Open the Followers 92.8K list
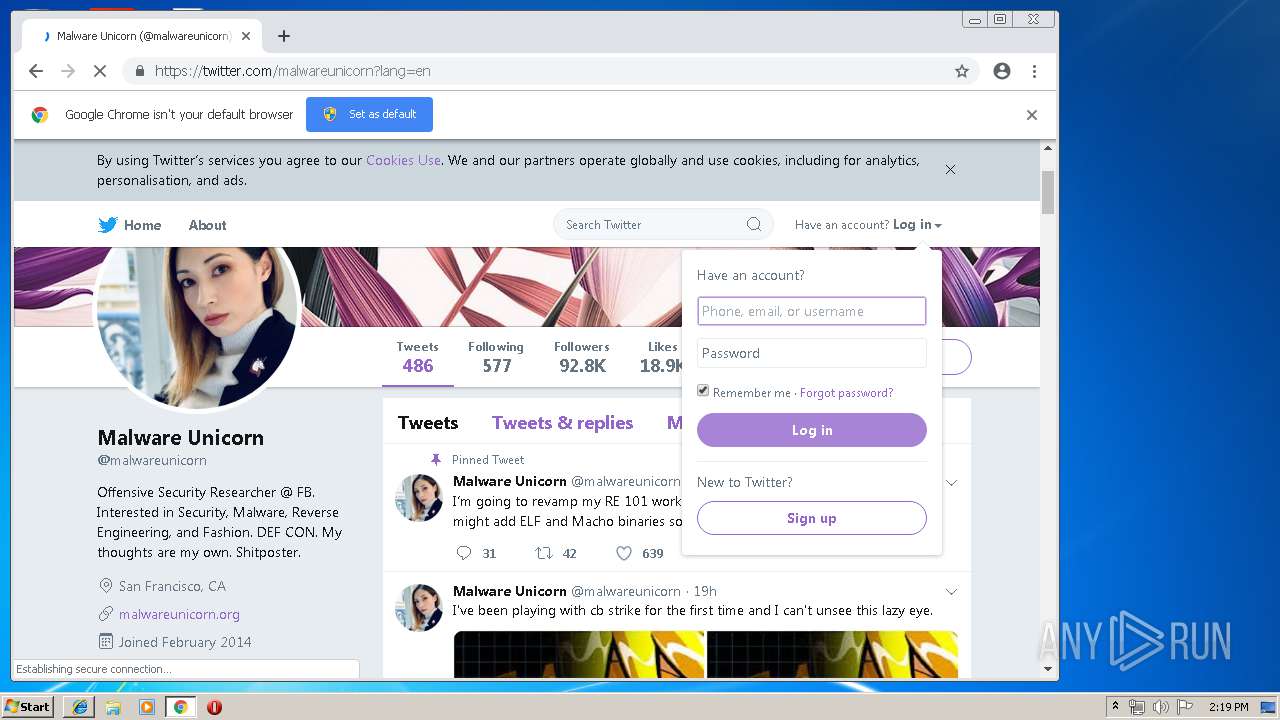1280x720 pixels. point(582,357)
